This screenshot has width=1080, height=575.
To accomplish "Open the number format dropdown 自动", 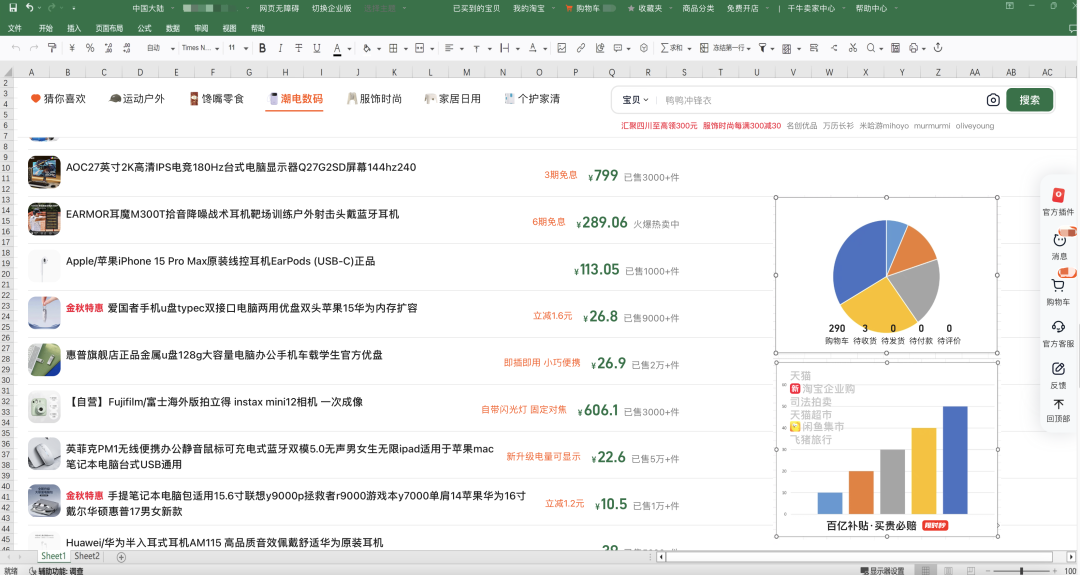I will tap(160, 48).
